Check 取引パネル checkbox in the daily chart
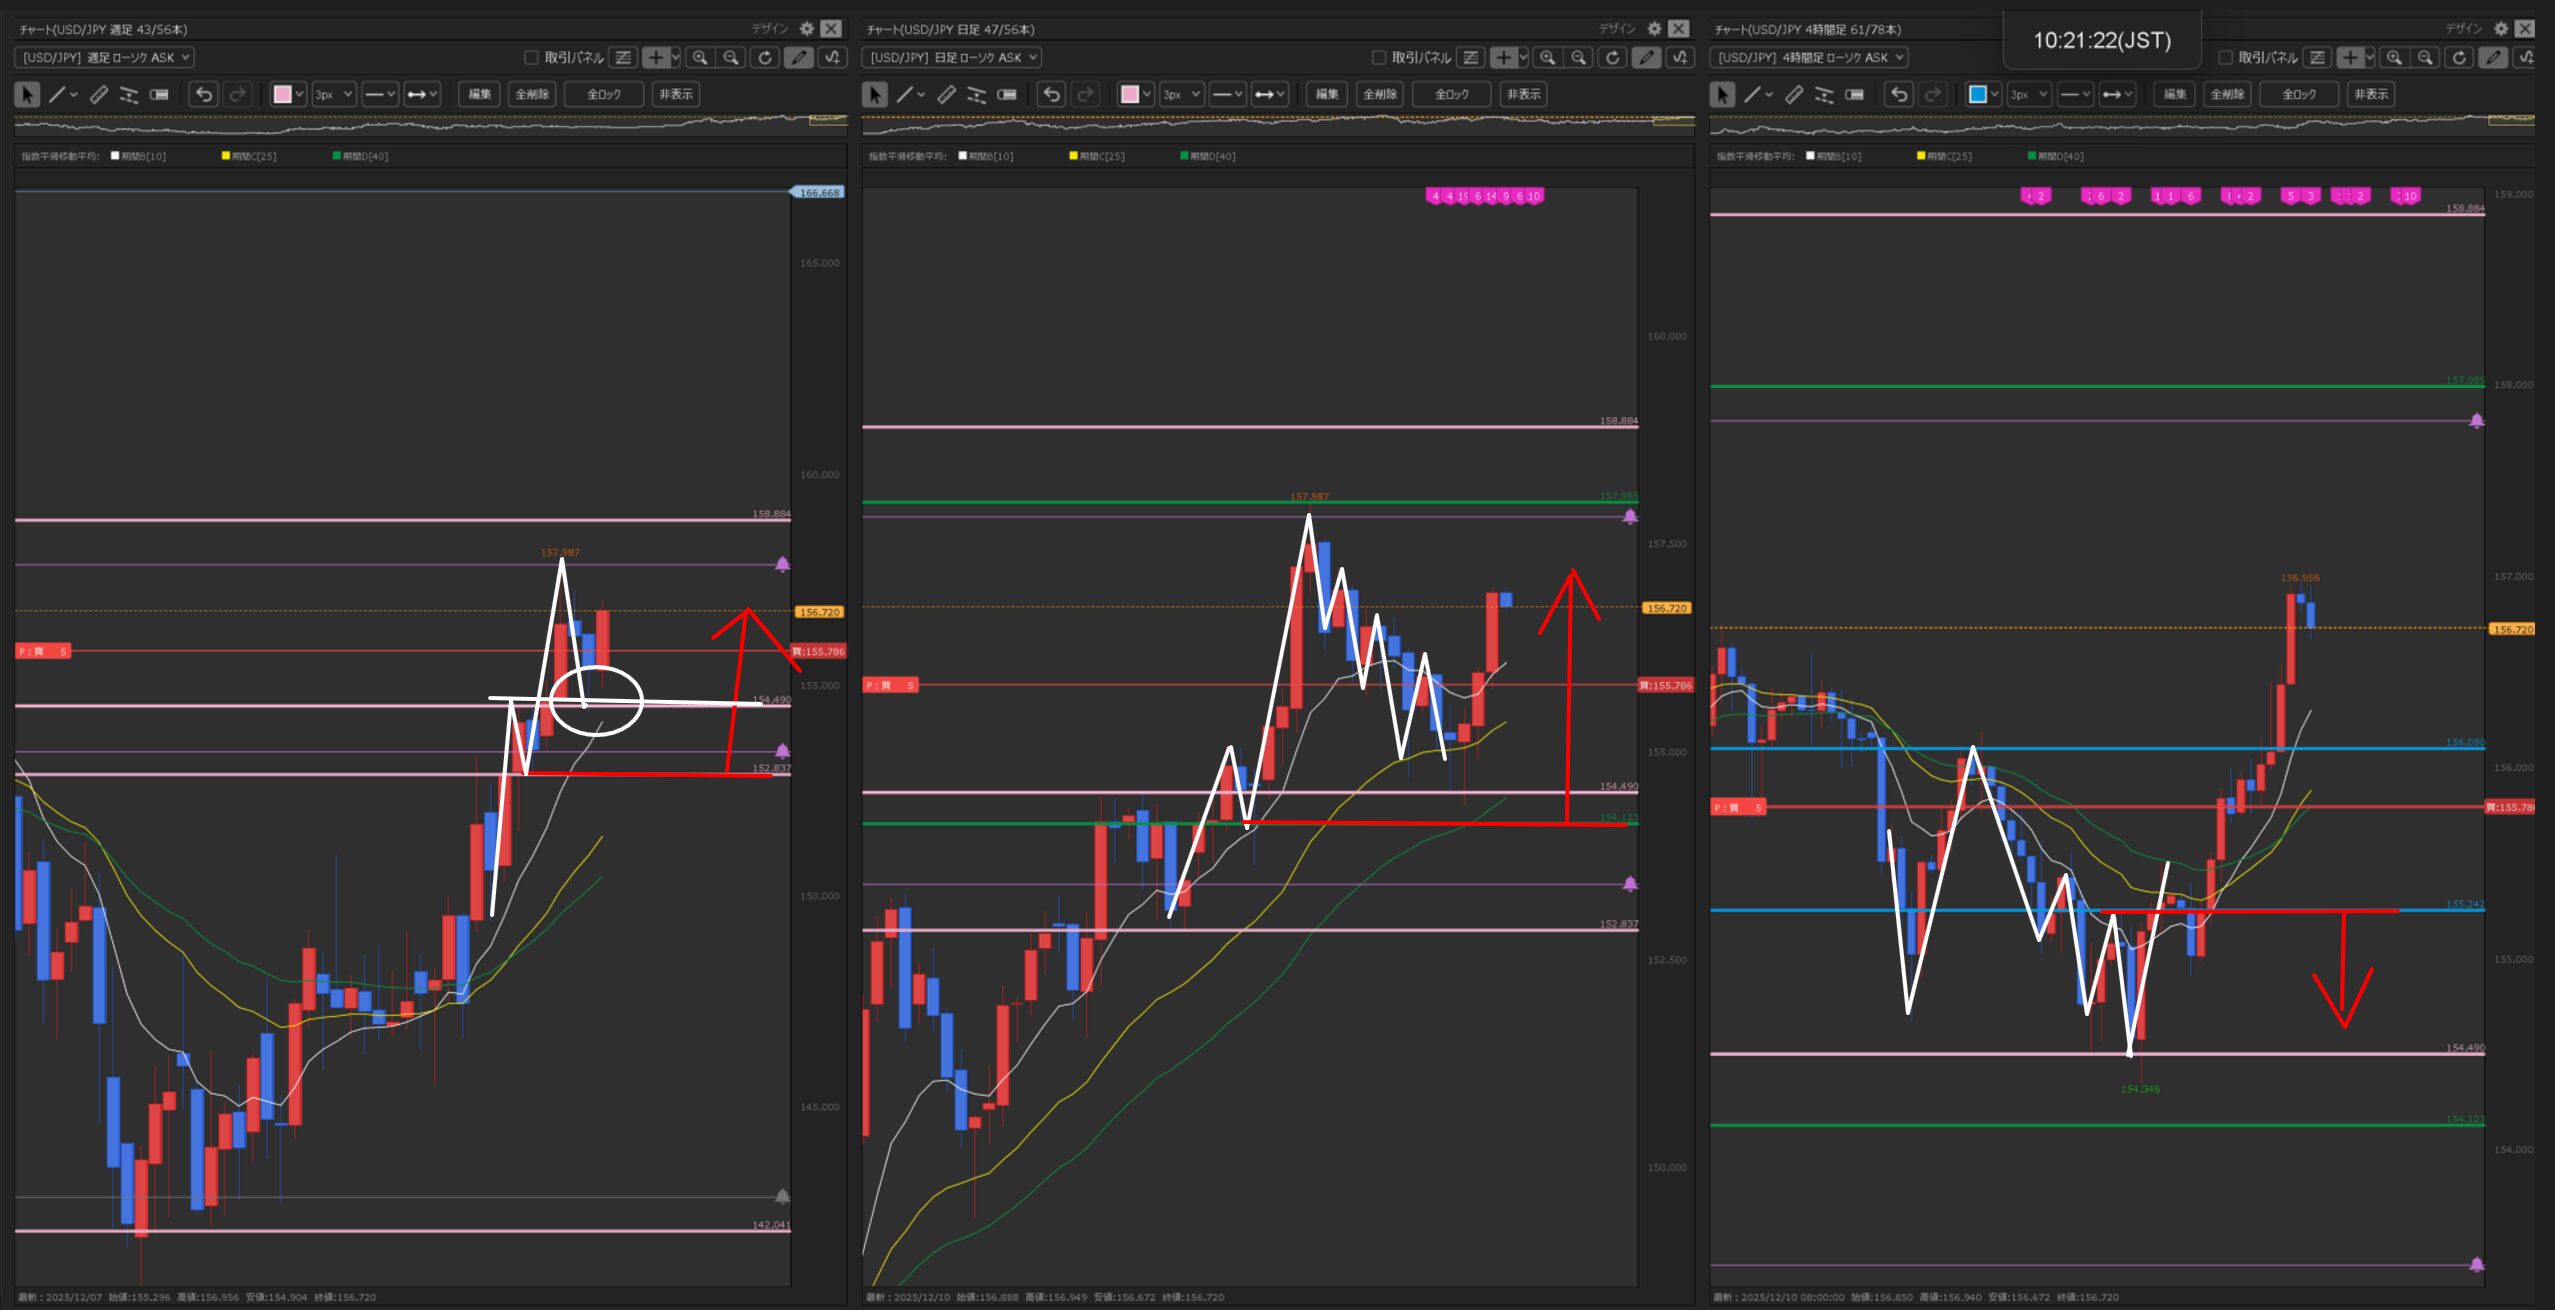 [1379, 57]
